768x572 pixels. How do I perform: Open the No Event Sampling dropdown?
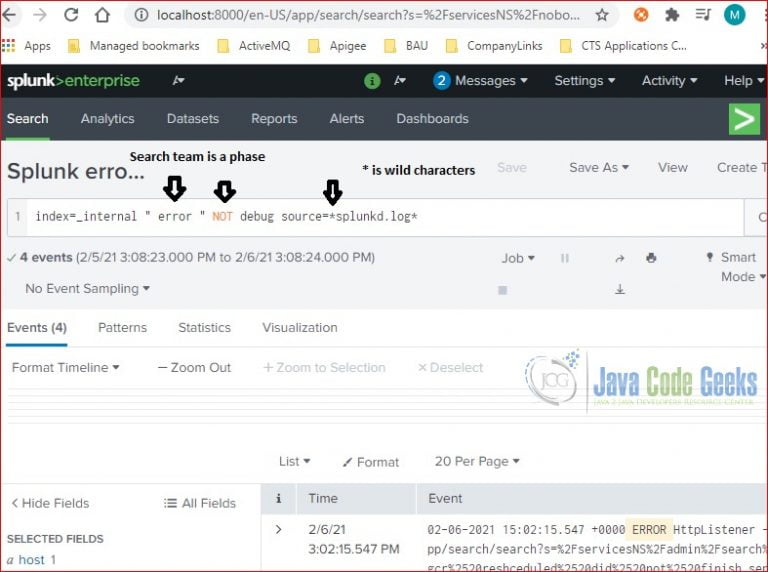[x=87, y=288]
